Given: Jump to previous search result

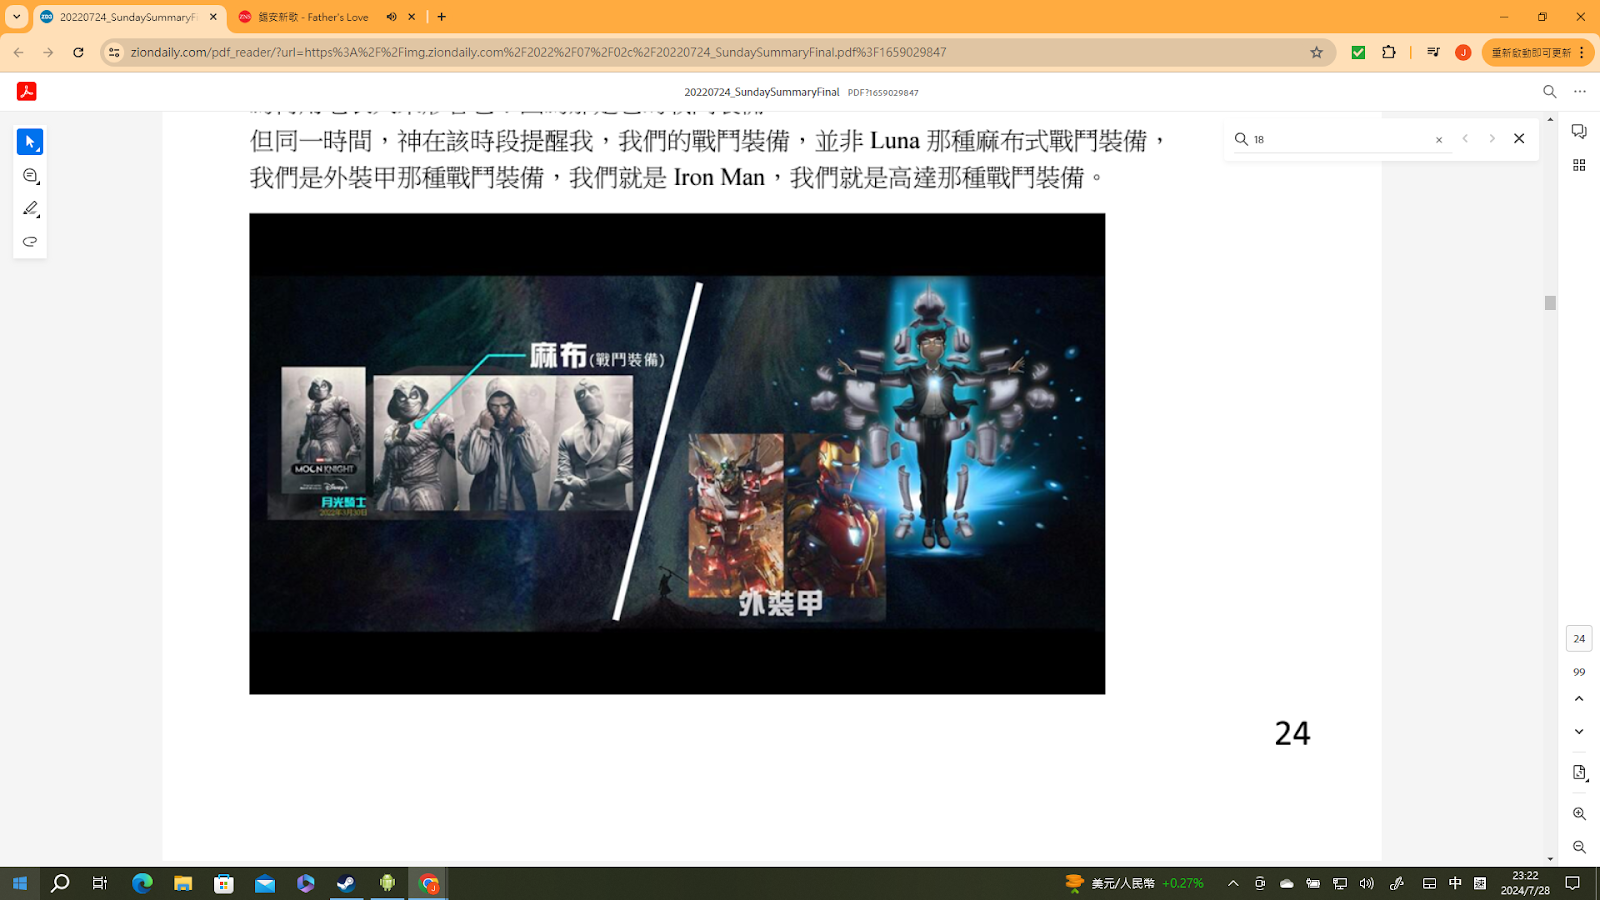Looking at the screenshot, I should point(1465,139).
